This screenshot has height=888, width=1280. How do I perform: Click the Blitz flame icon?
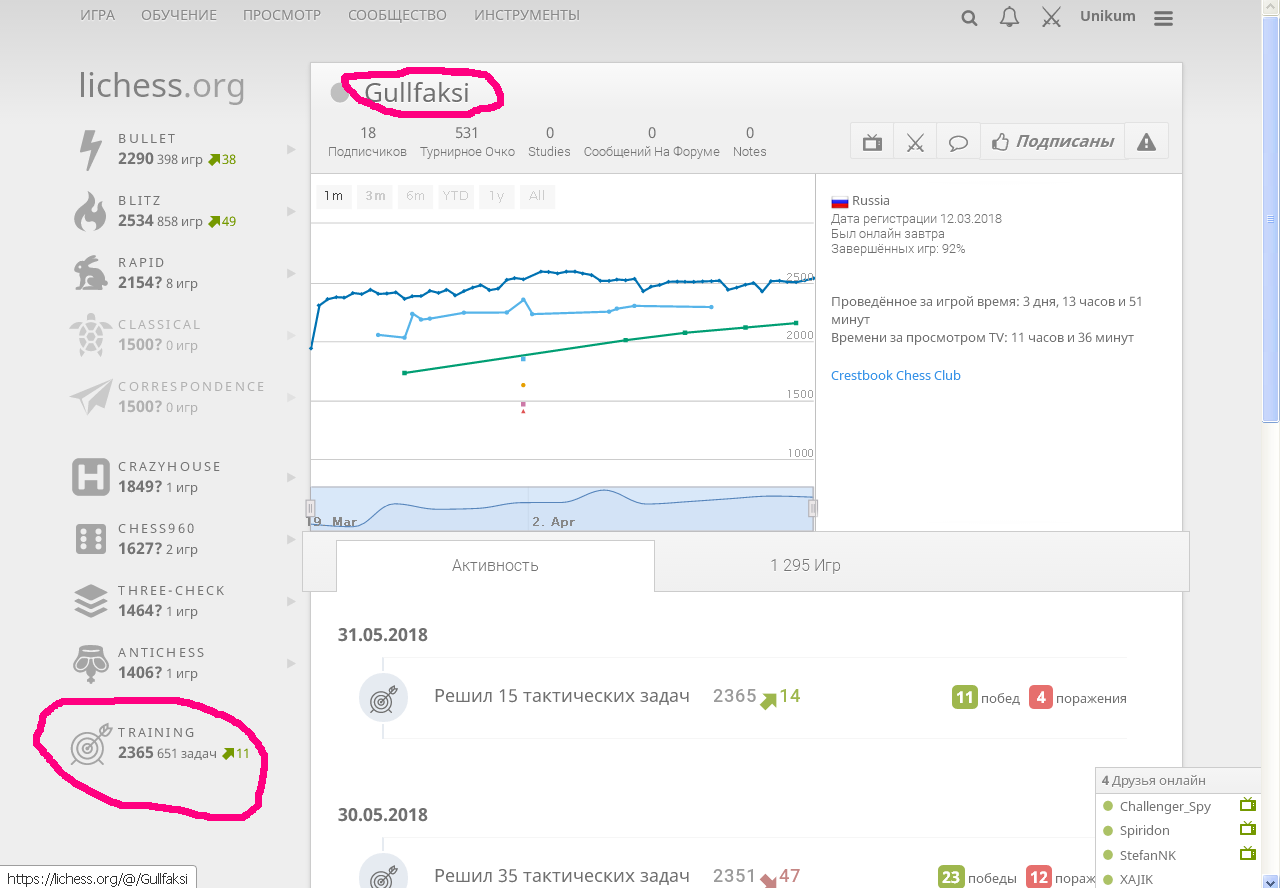click(x=90, y=212)
